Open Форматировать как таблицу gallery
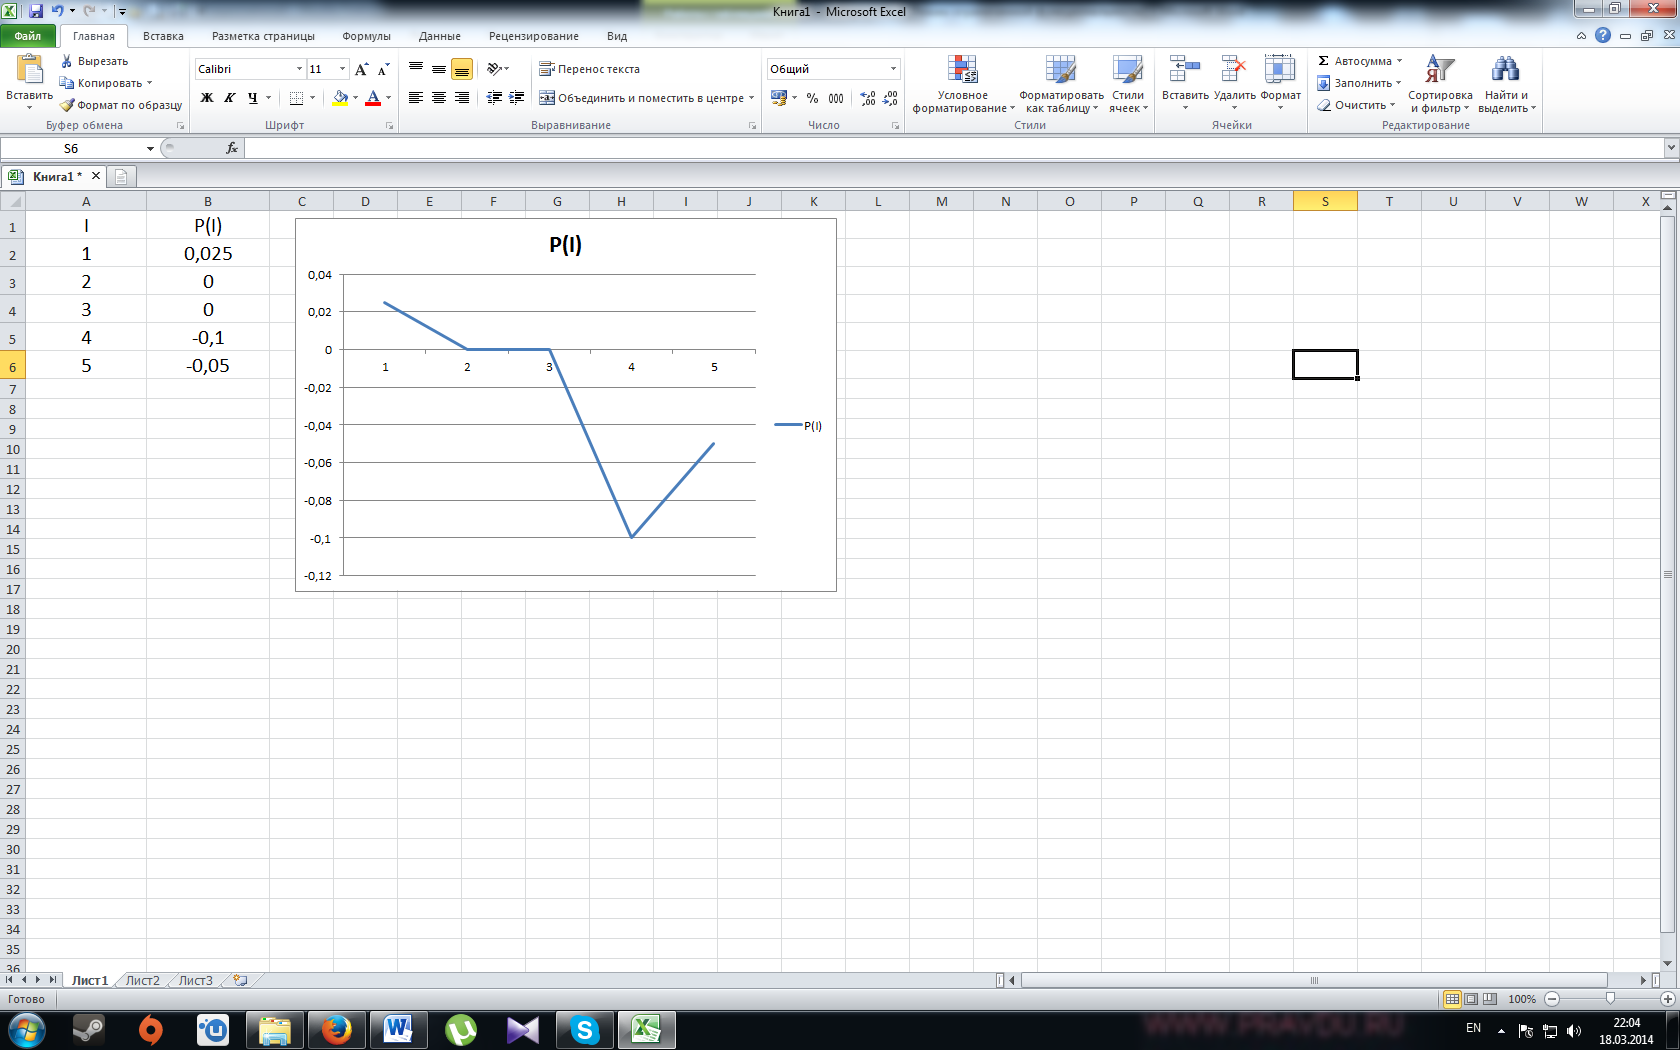This screenshot has height=1050, width=1680. click(x=1061, y=84)
